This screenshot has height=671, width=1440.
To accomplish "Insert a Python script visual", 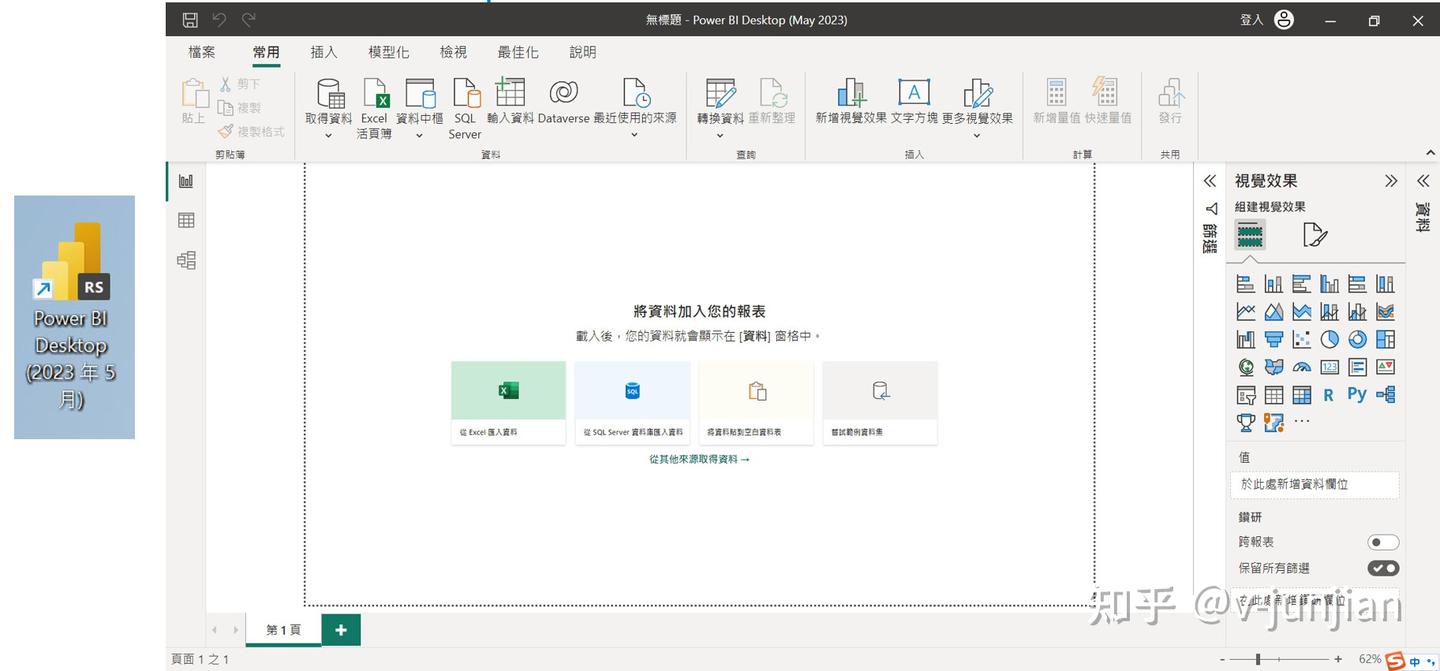I will click(1357, 395).
